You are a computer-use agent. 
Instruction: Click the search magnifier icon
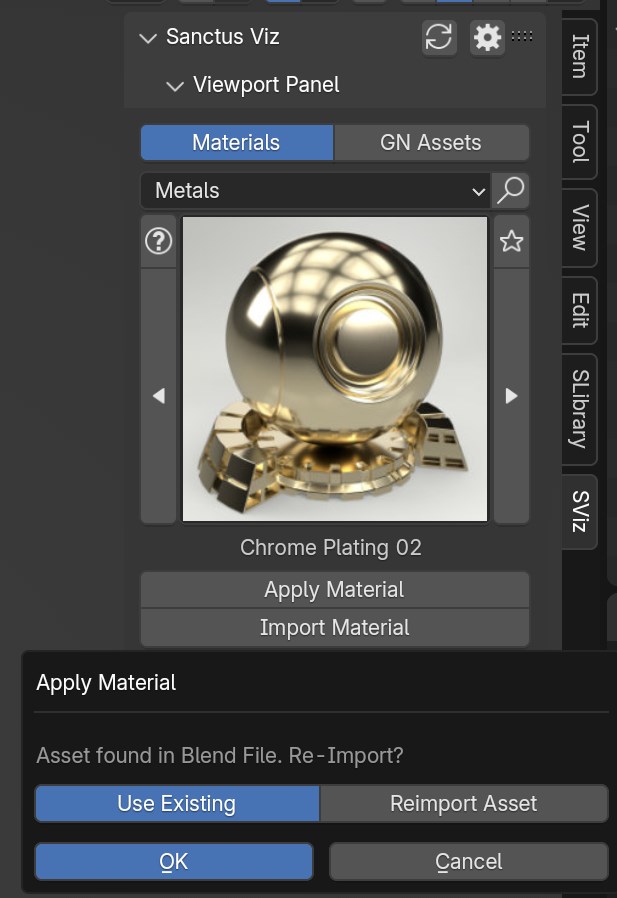[511, 190]
